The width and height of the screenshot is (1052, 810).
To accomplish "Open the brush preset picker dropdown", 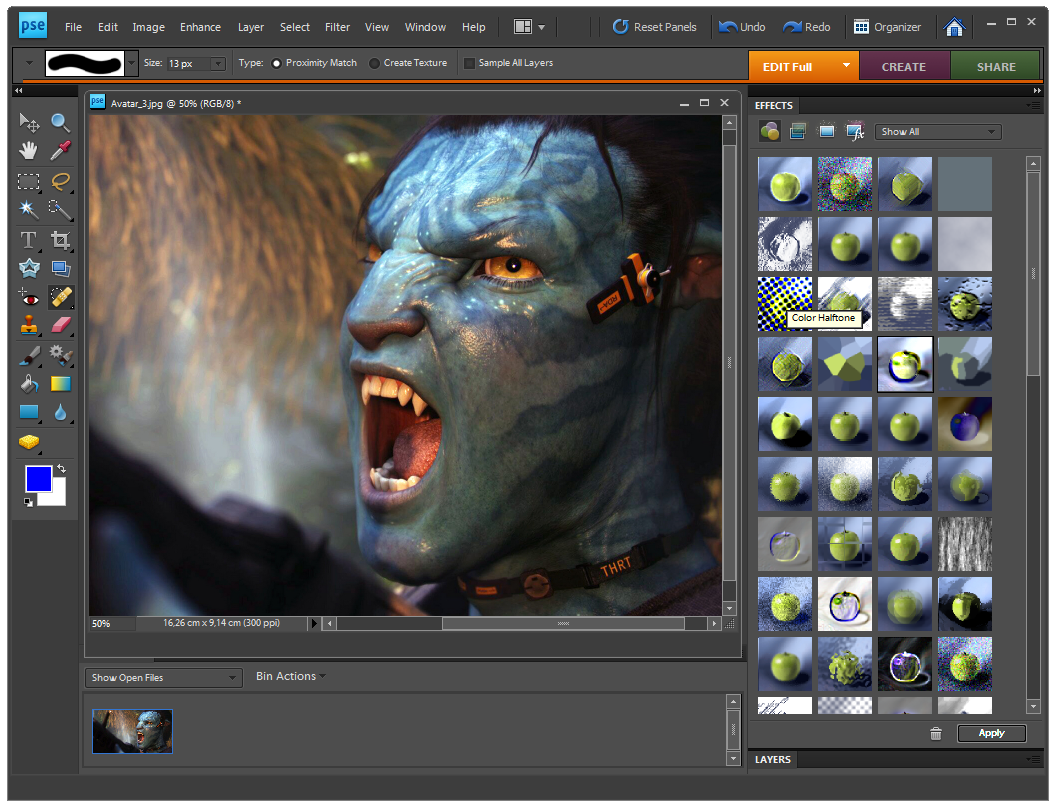I will (x=132, y=63).
